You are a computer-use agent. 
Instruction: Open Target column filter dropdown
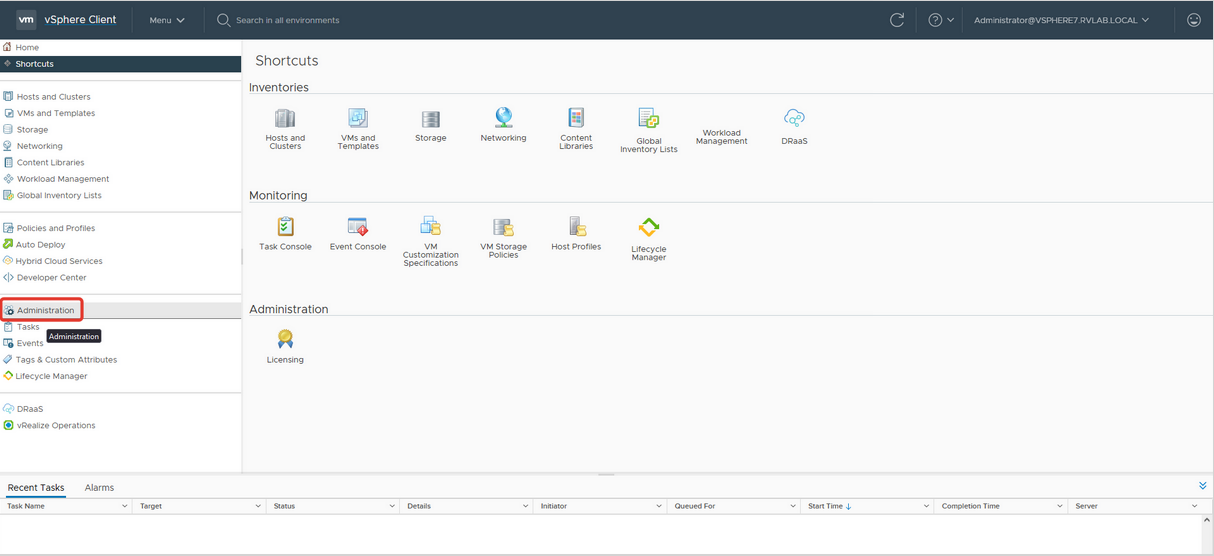click(259, 506)
